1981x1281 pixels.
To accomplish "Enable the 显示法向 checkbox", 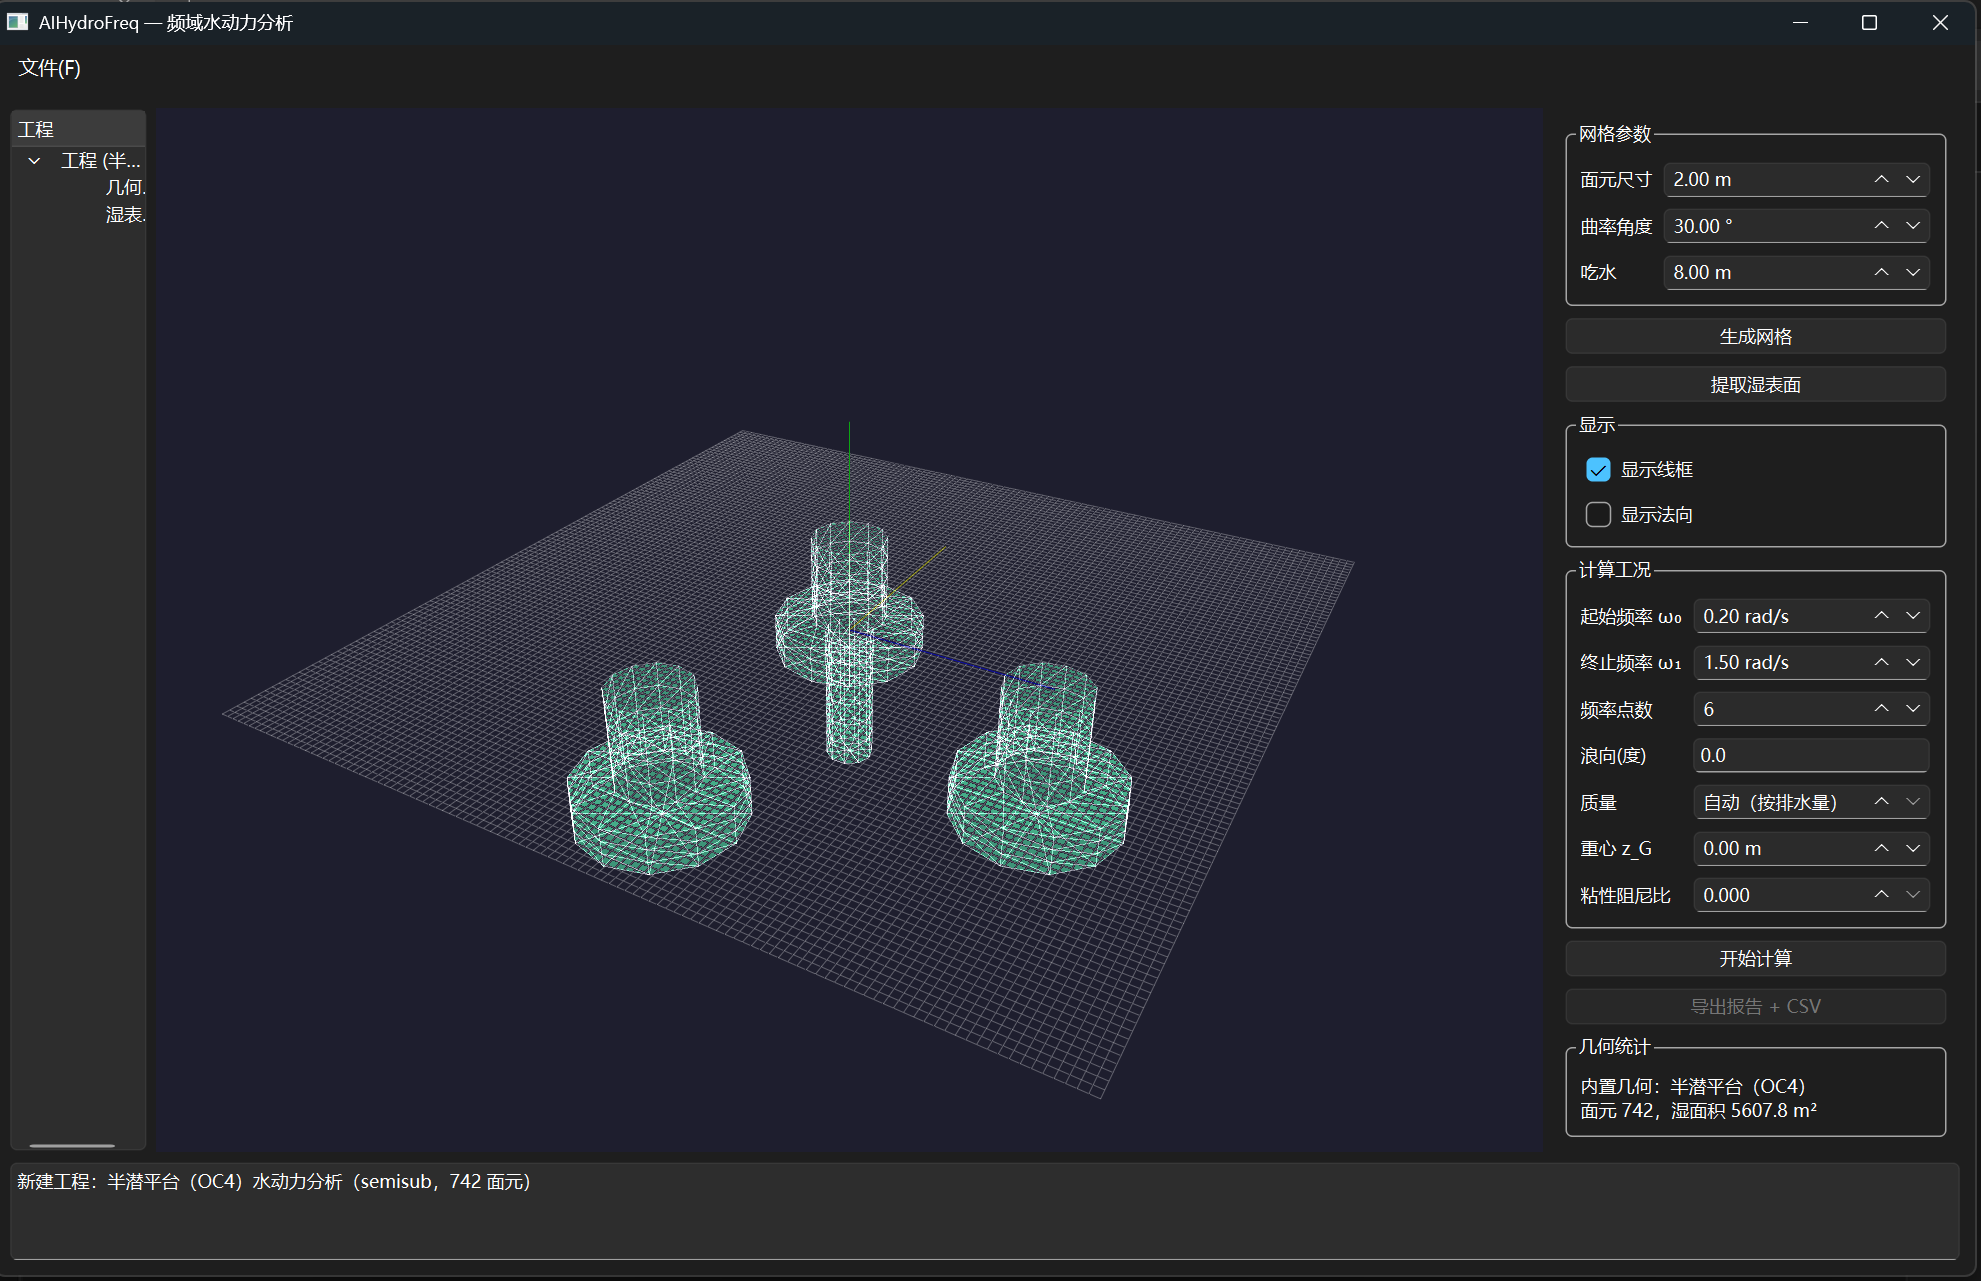I will click(1598, 514).
